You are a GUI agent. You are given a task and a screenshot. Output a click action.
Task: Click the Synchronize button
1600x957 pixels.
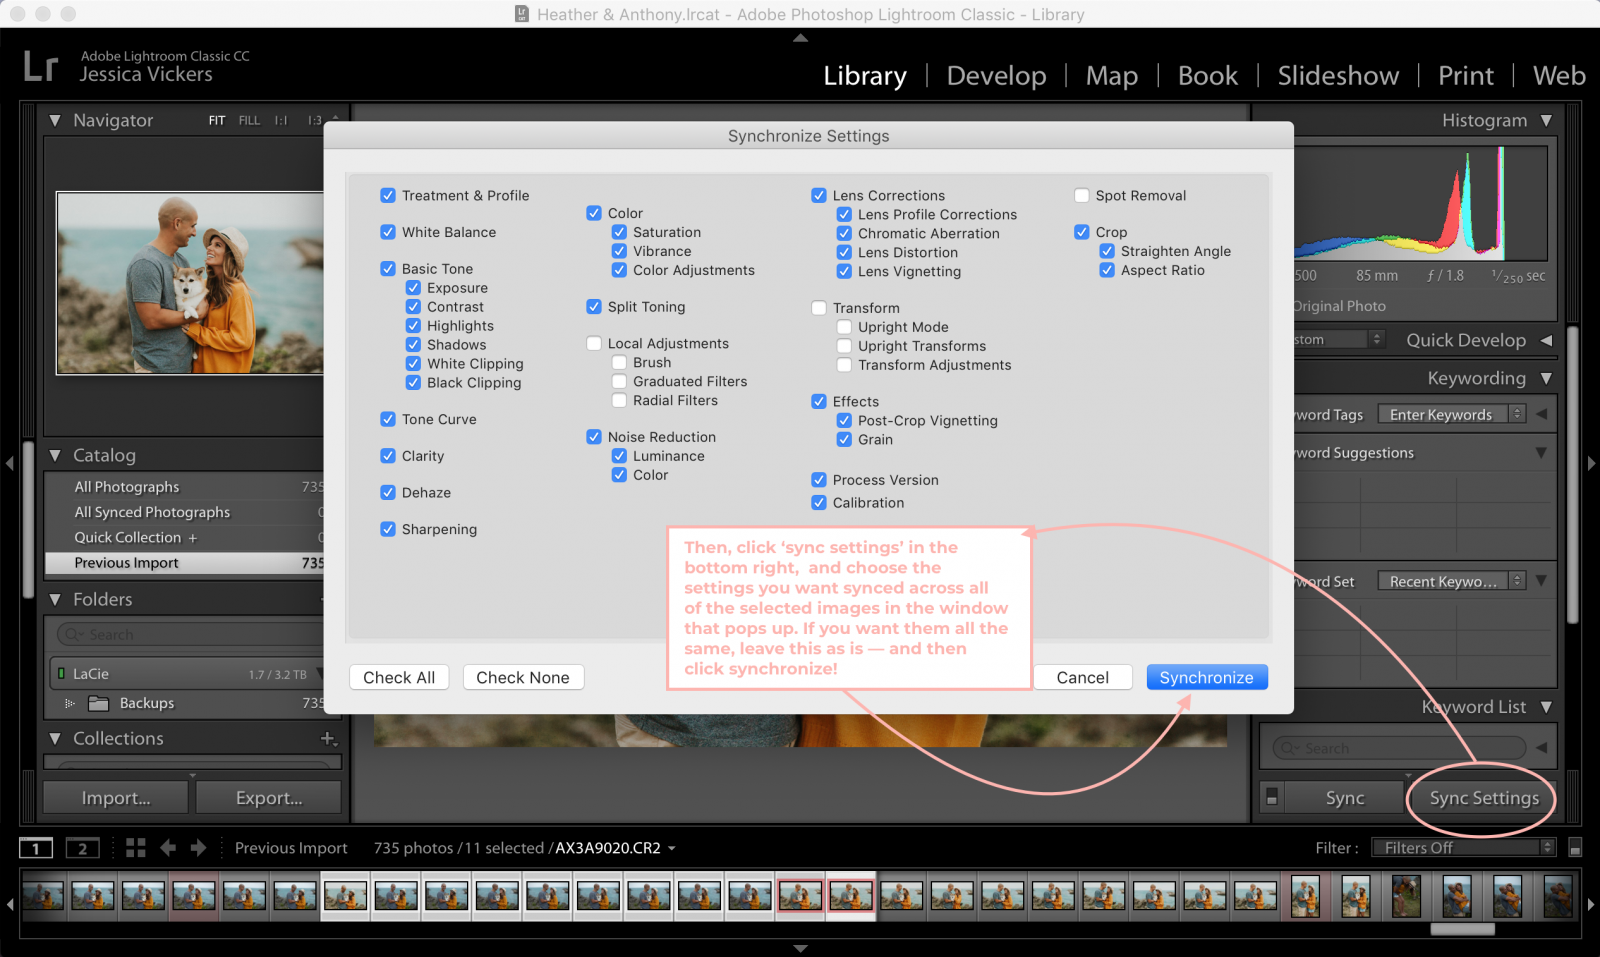coord(1206,677)
